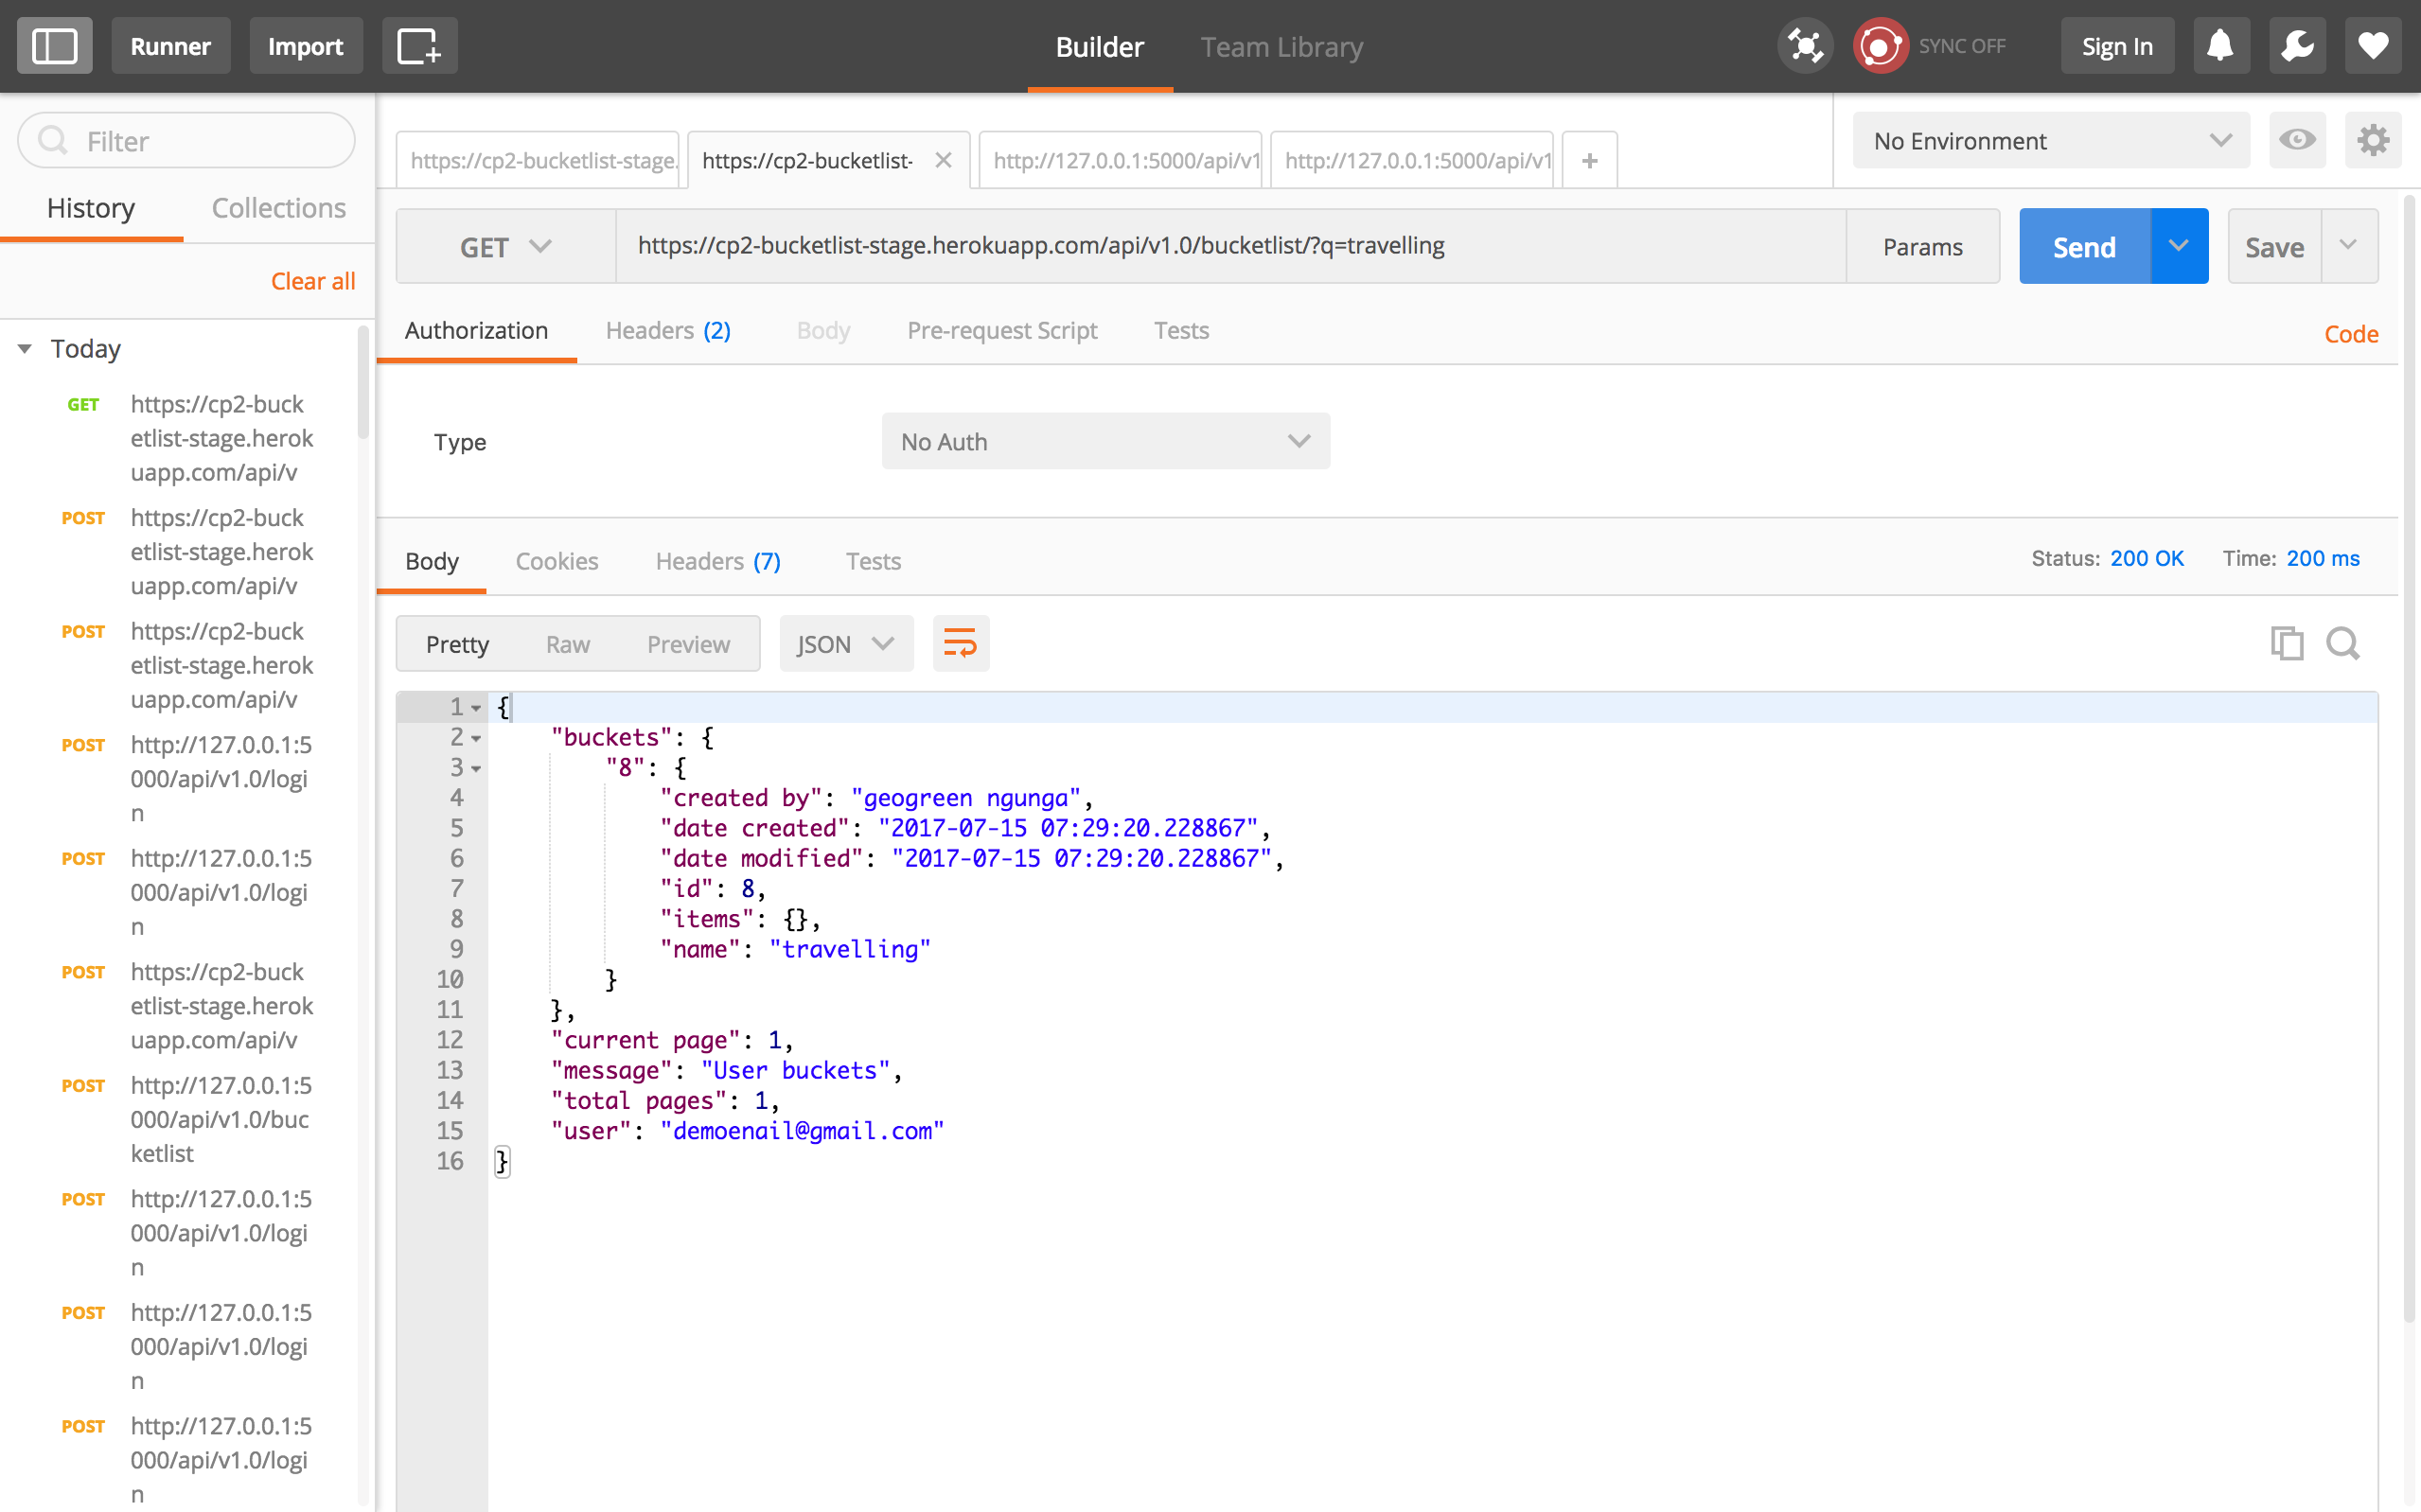2421x1512 pixels.
Task: Click the Clear all link
Action: (x=312, y=281)
